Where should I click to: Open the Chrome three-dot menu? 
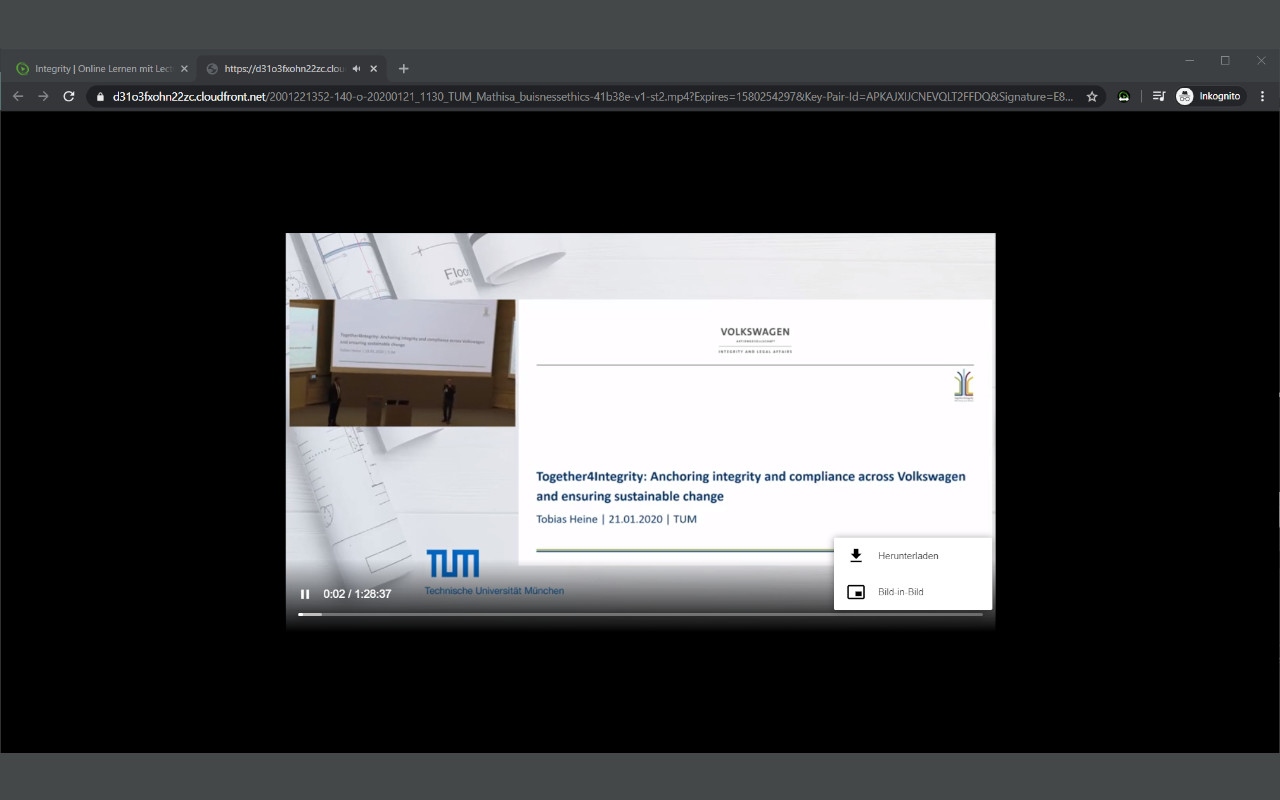(1262, 97)
